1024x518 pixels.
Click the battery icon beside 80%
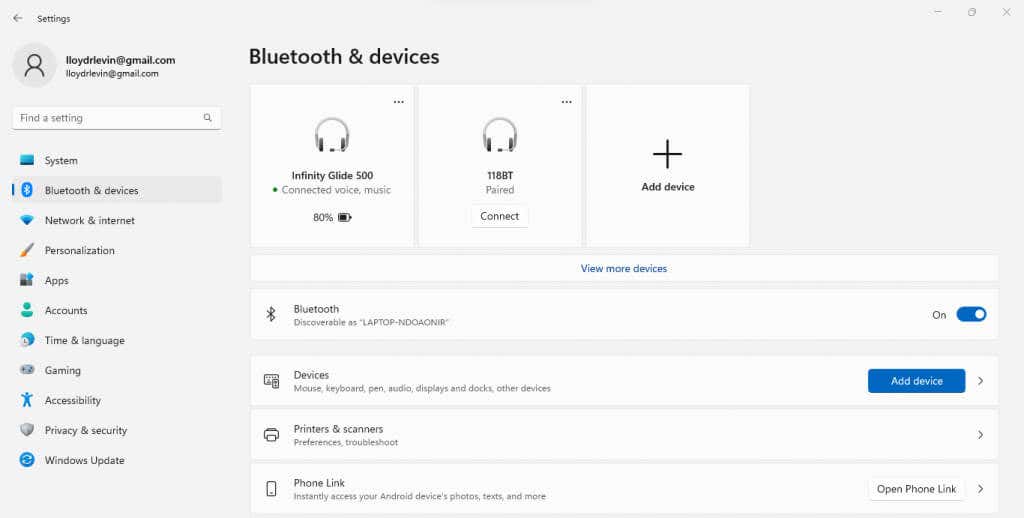pos(345,218)
